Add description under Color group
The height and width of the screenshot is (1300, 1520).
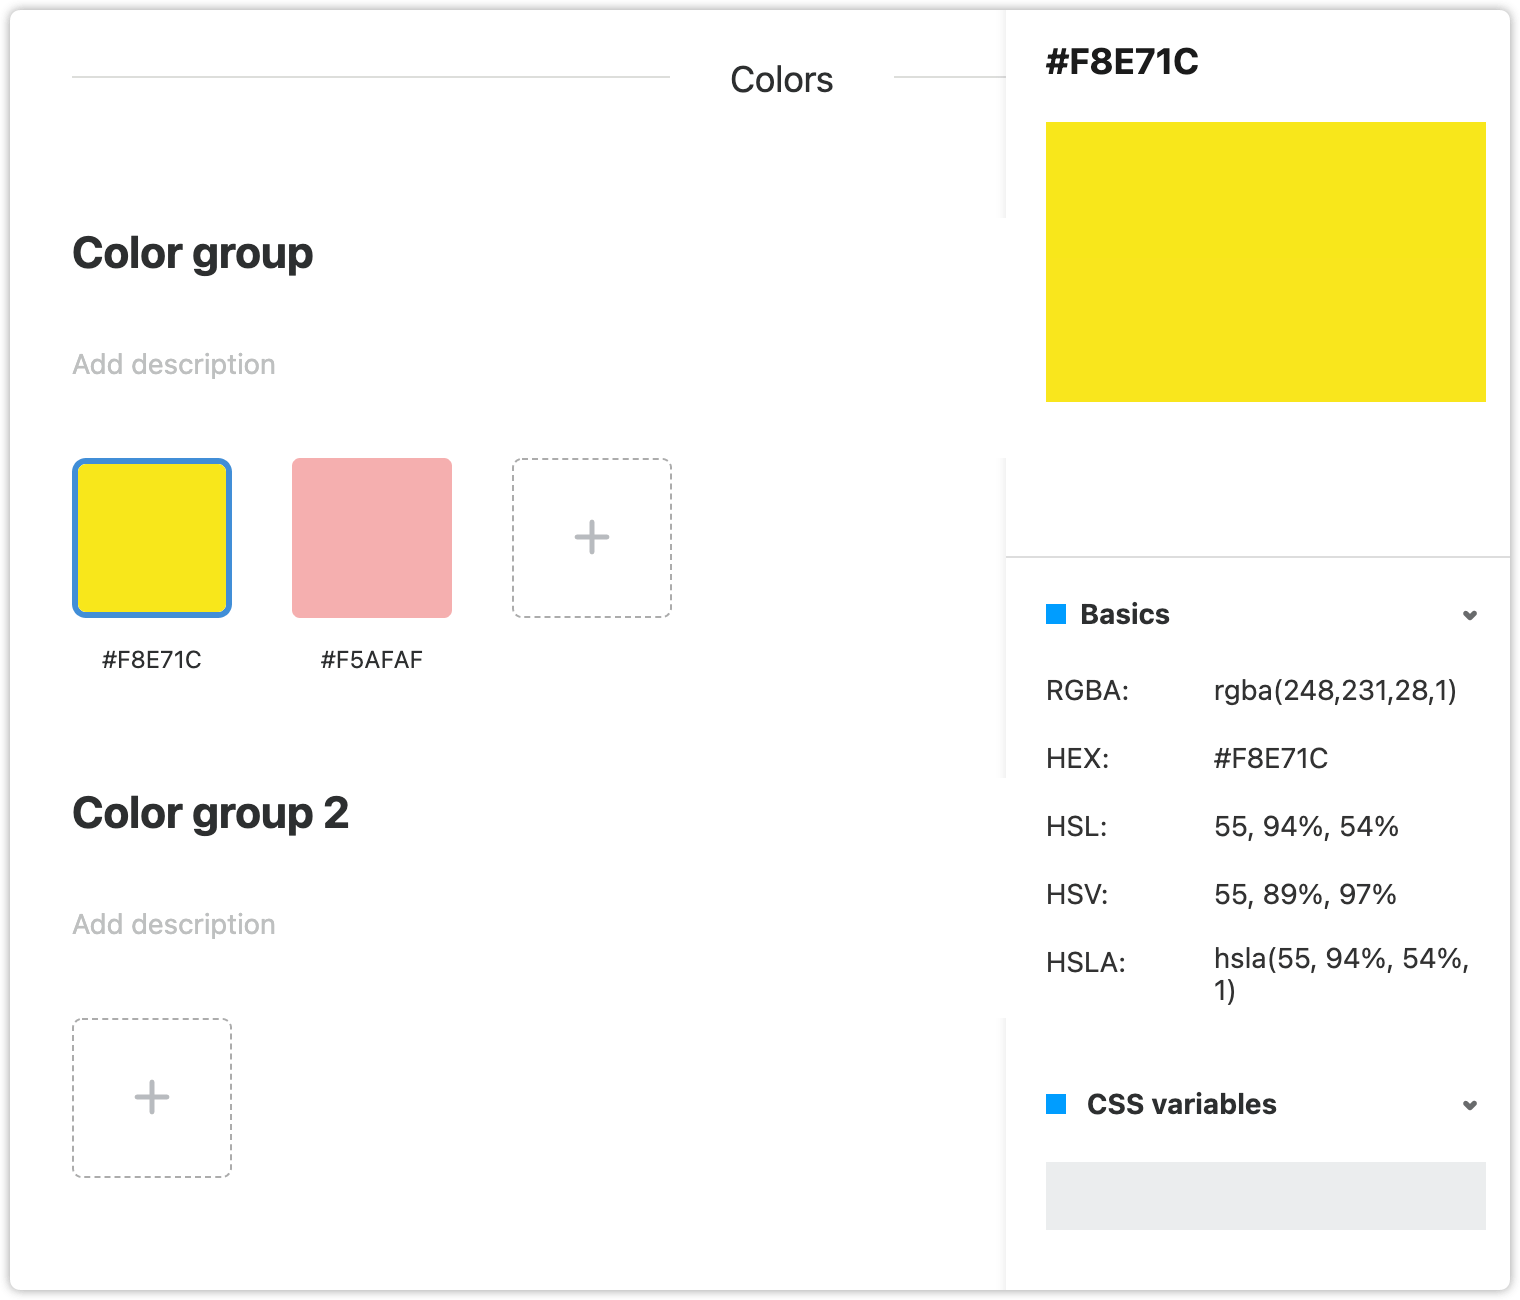coord(174,364)
